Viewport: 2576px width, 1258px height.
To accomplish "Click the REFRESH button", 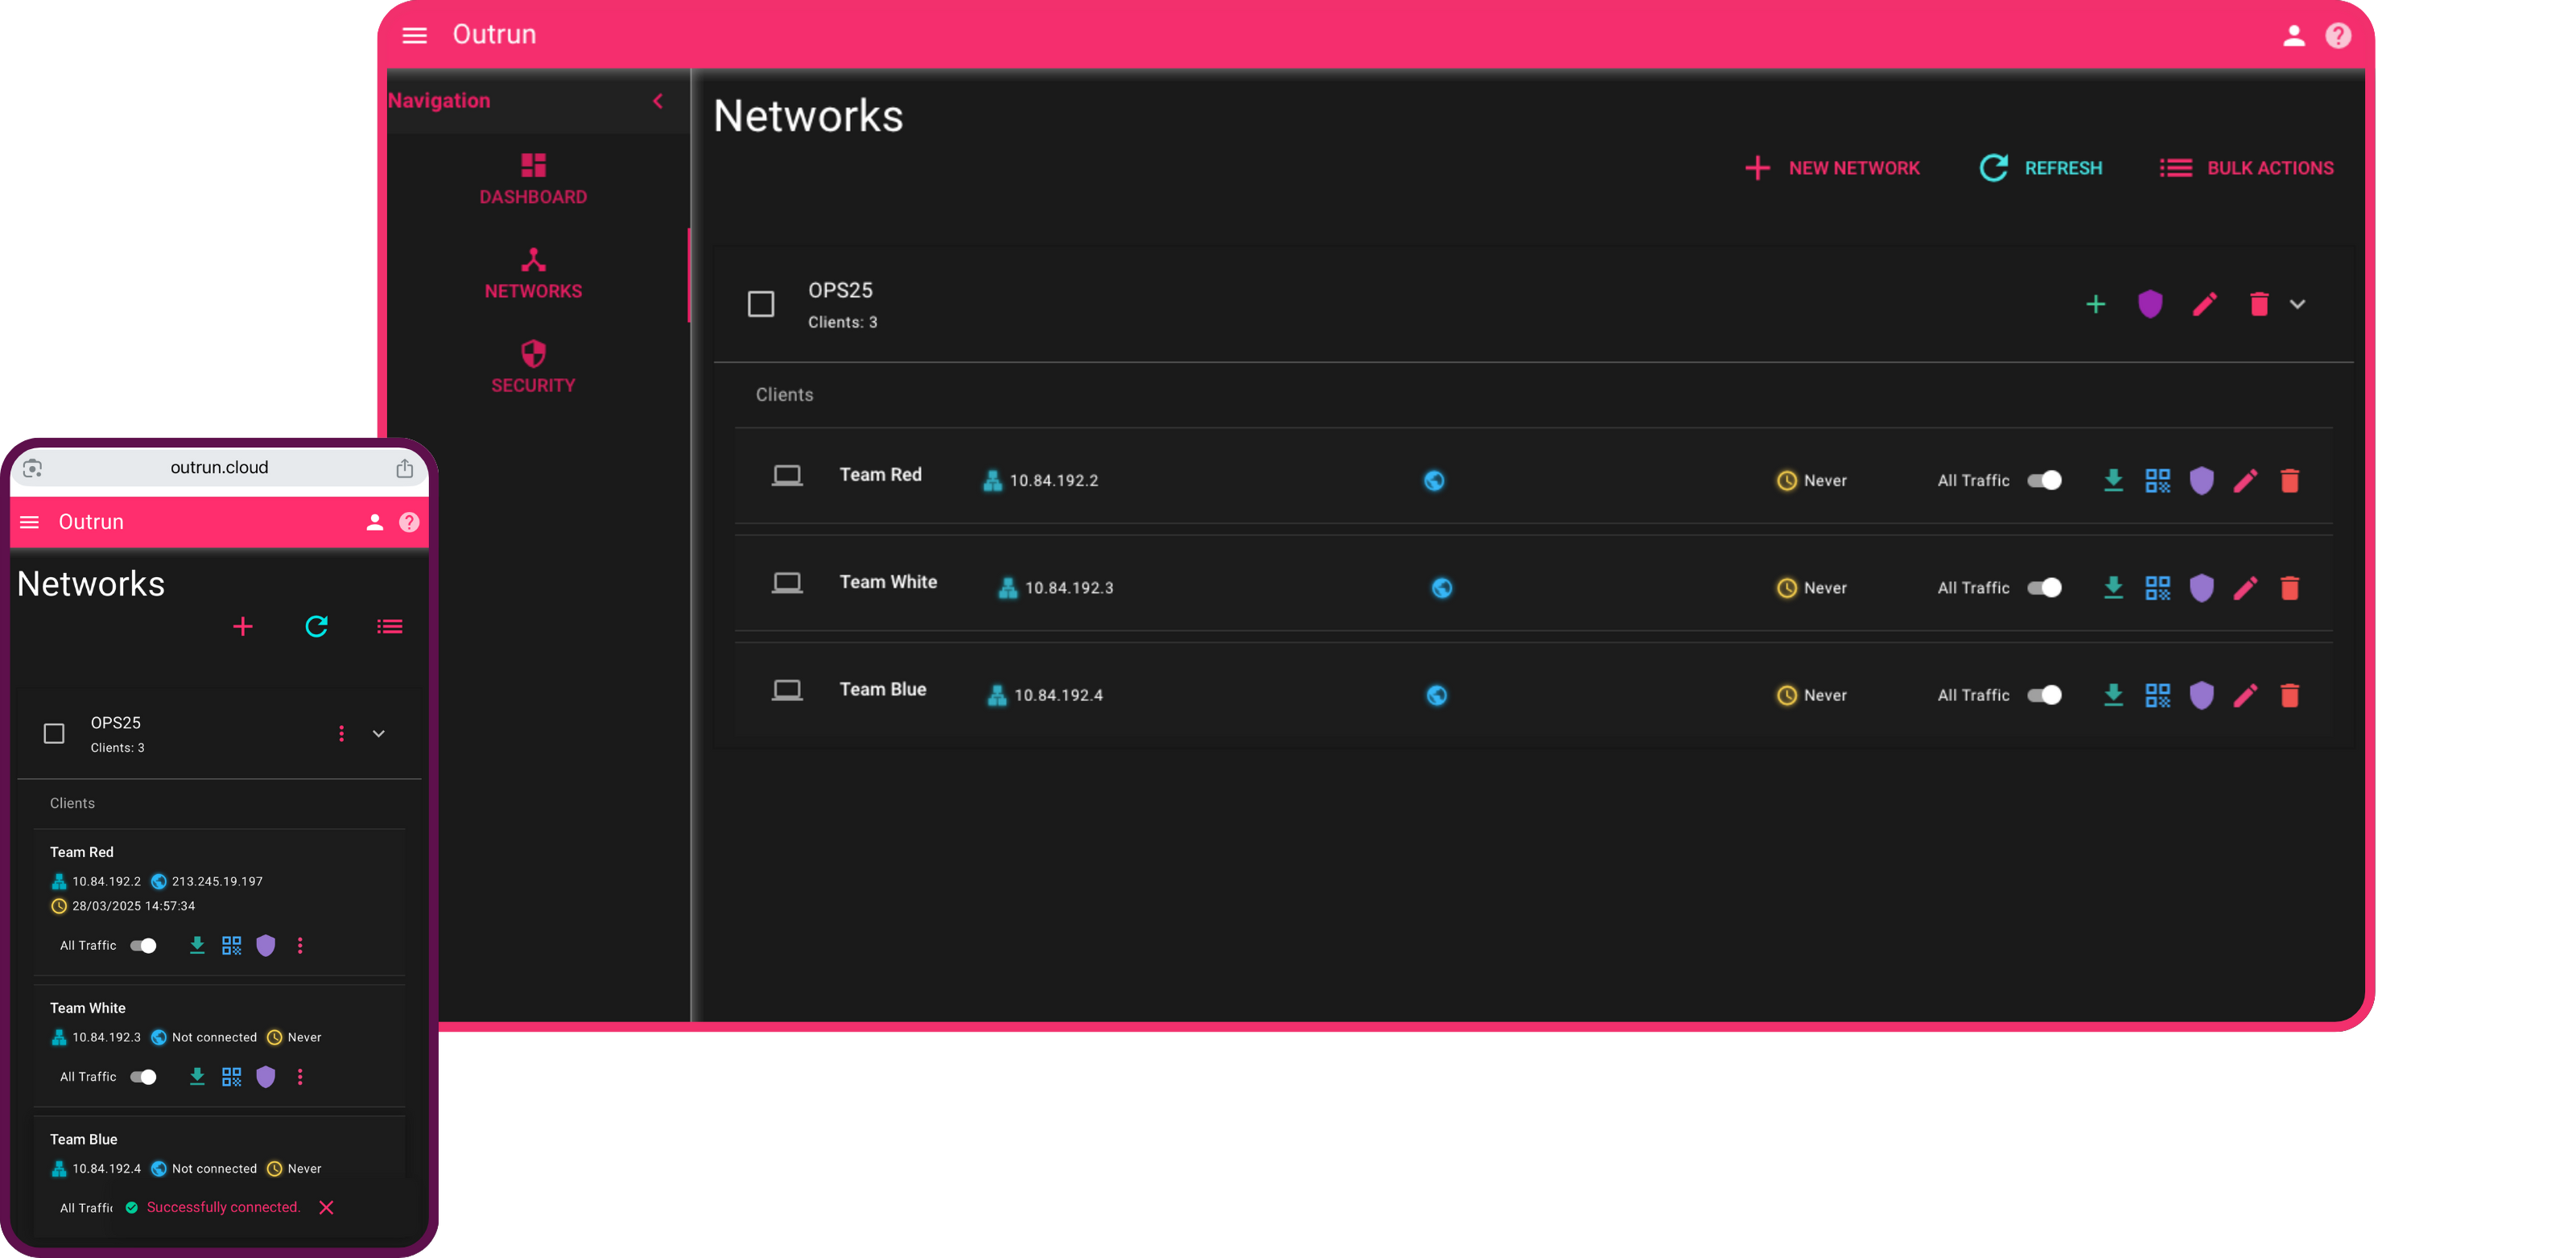I will (2040, 168).
